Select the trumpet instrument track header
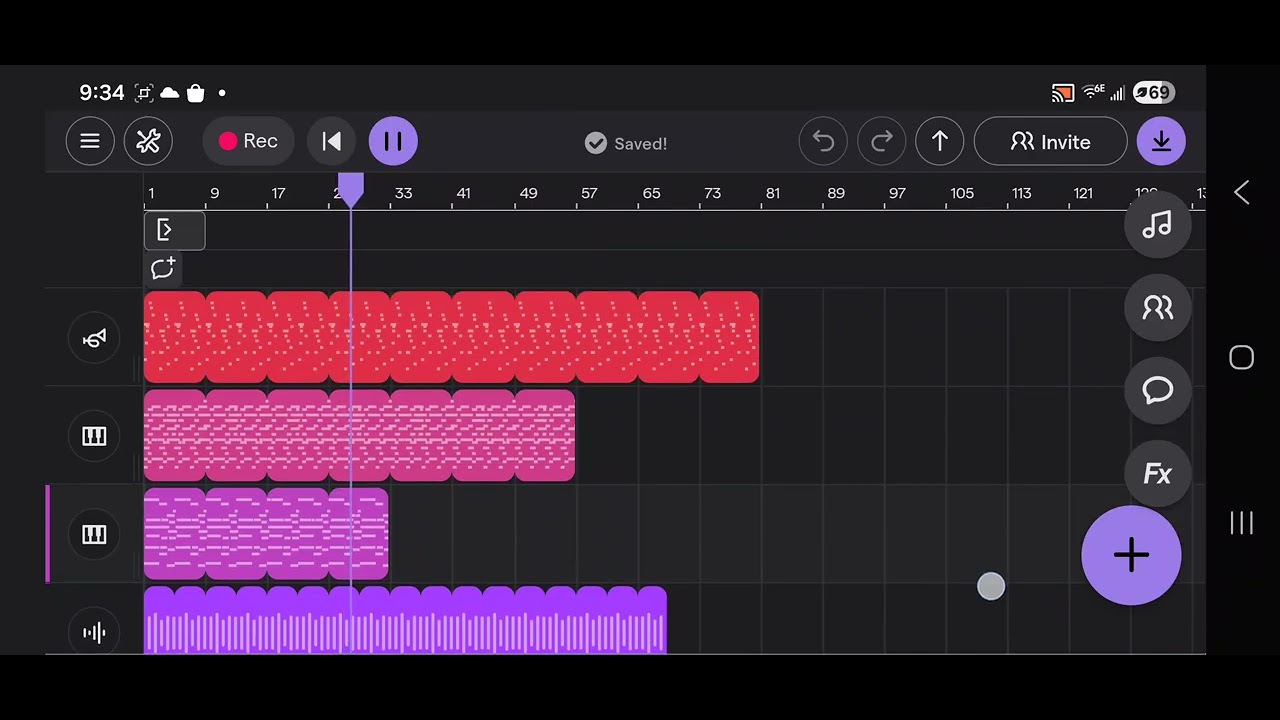The image size is (1280, 720). (x=94, y=338)
